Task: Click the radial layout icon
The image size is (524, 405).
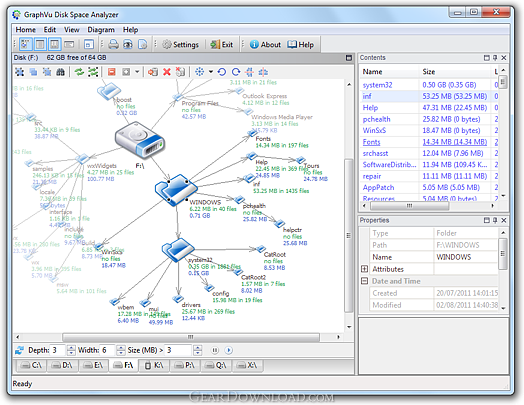Action: tap(200, 72)
